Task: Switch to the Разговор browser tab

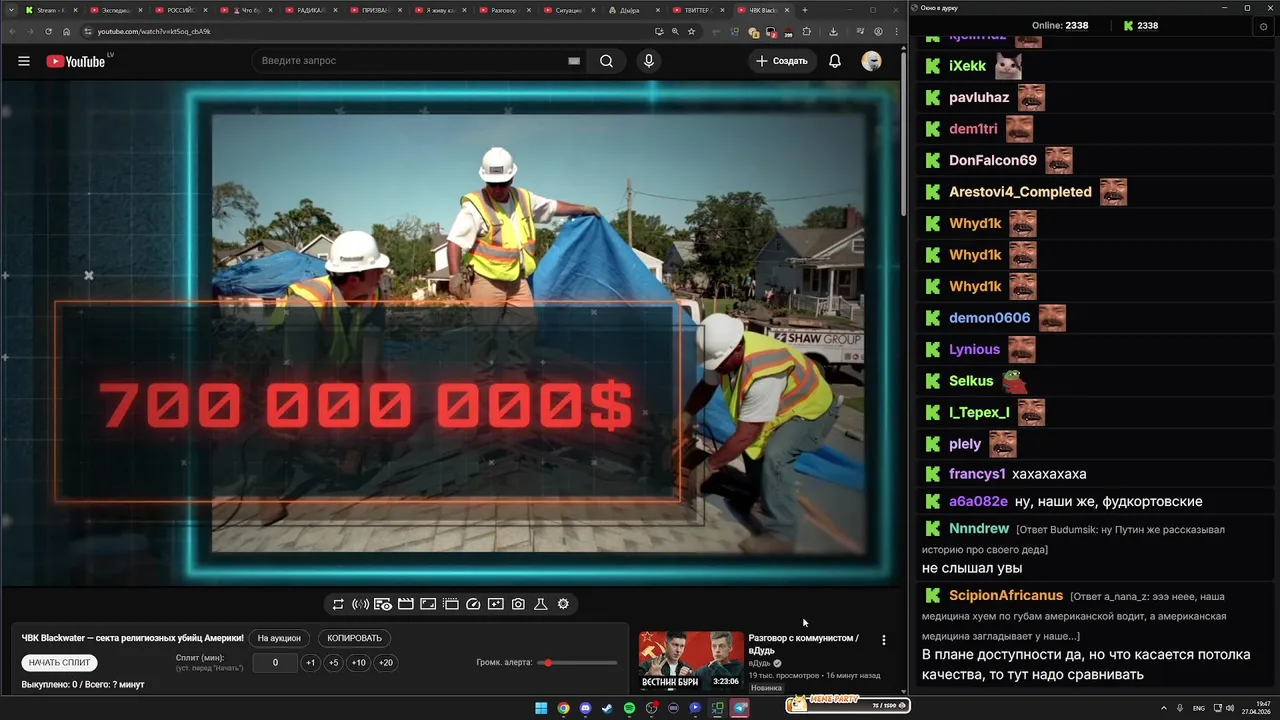Action: pyautogui.click(x=505, y=10)
